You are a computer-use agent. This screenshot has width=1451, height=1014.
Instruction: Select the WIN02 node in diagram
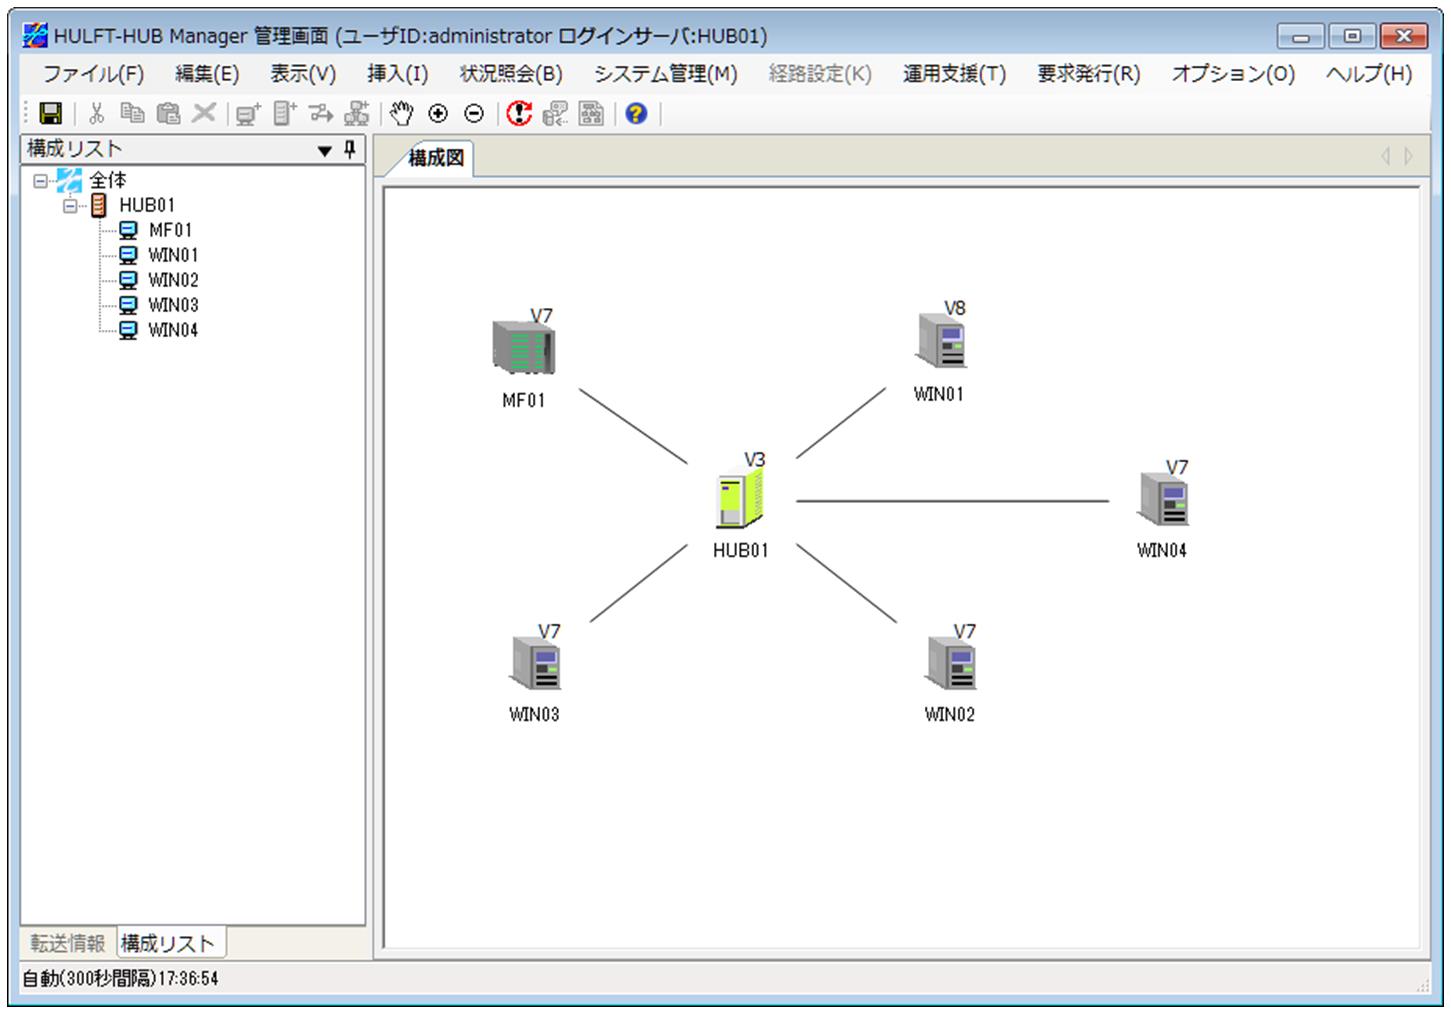(951, 662)
